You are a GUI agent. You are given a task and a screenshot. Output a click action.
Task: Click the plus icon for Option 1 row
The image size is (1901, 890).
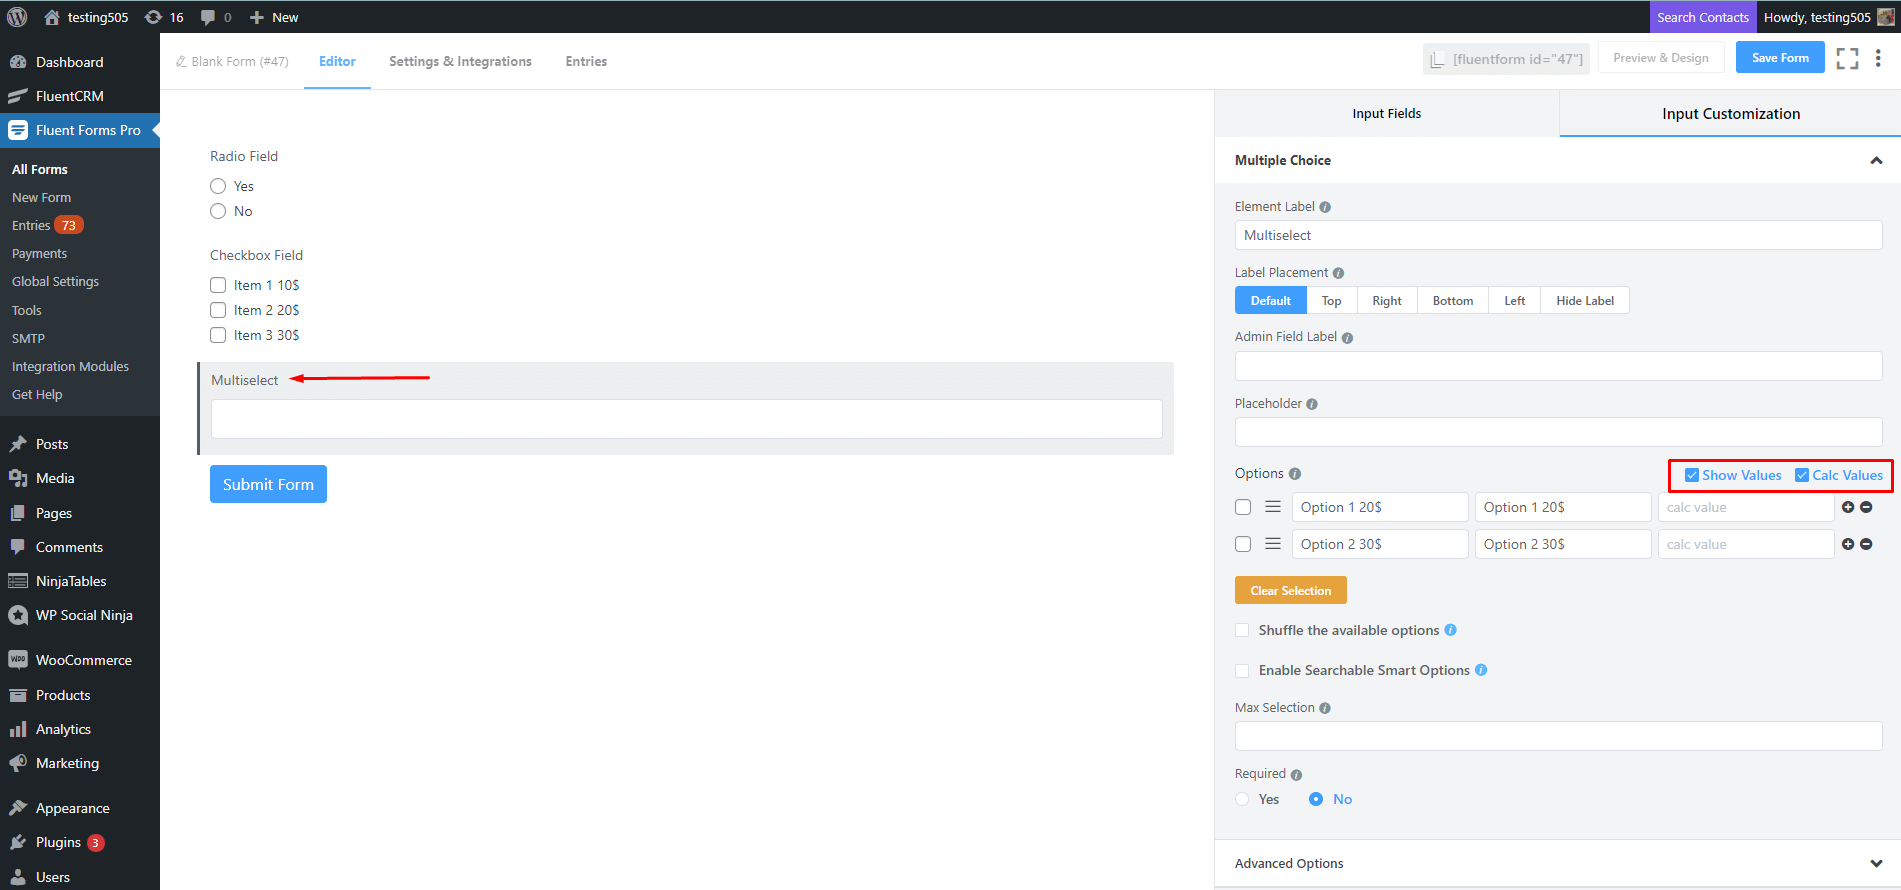(1848, 507)
